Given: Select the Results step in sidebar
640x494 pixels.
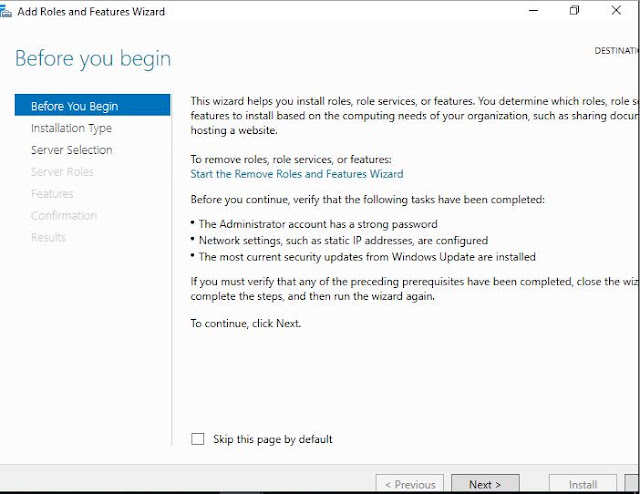Looking at the screenshot, I should pyautogui.click(x=49, y=238).
